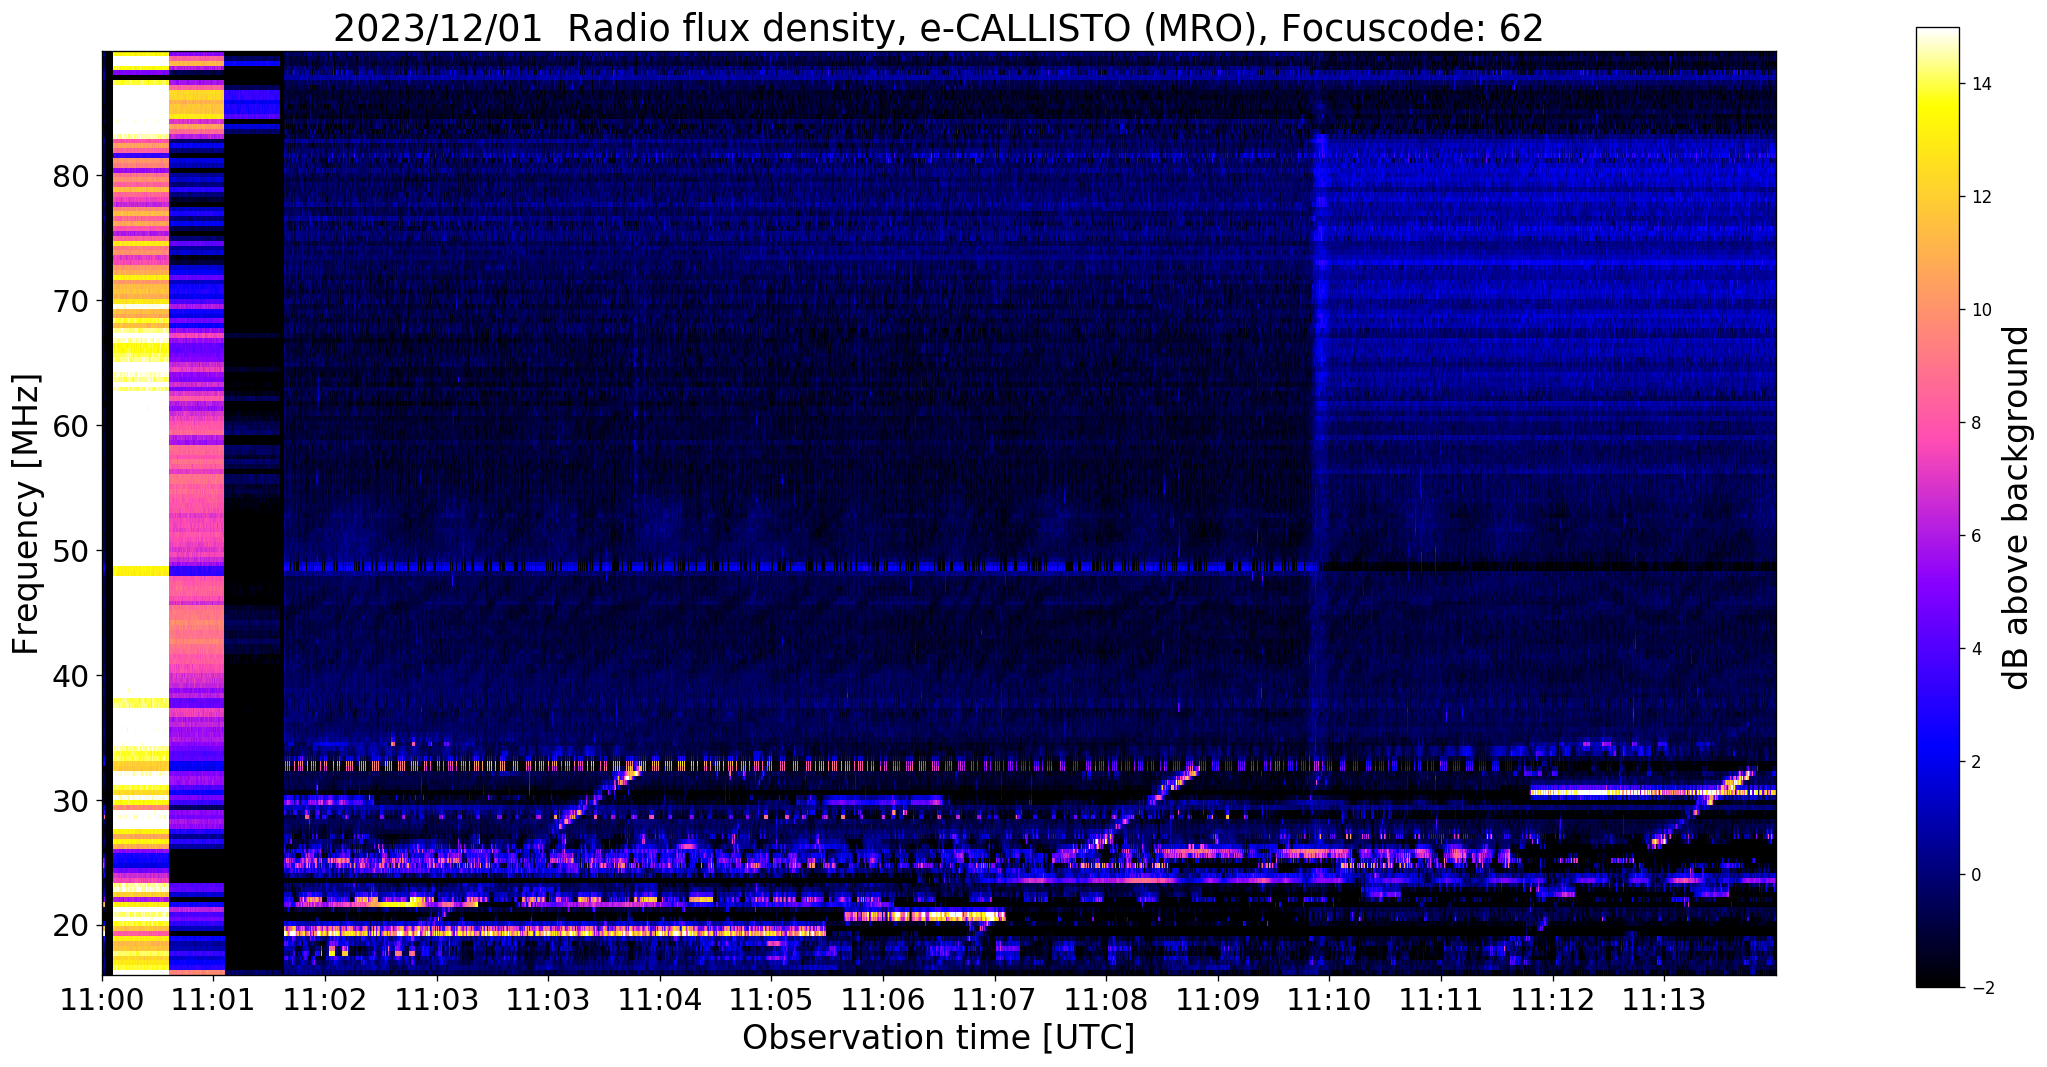Click the colorbar gradient strip
2047x1067 pixels.
(x=1937, y=508)
